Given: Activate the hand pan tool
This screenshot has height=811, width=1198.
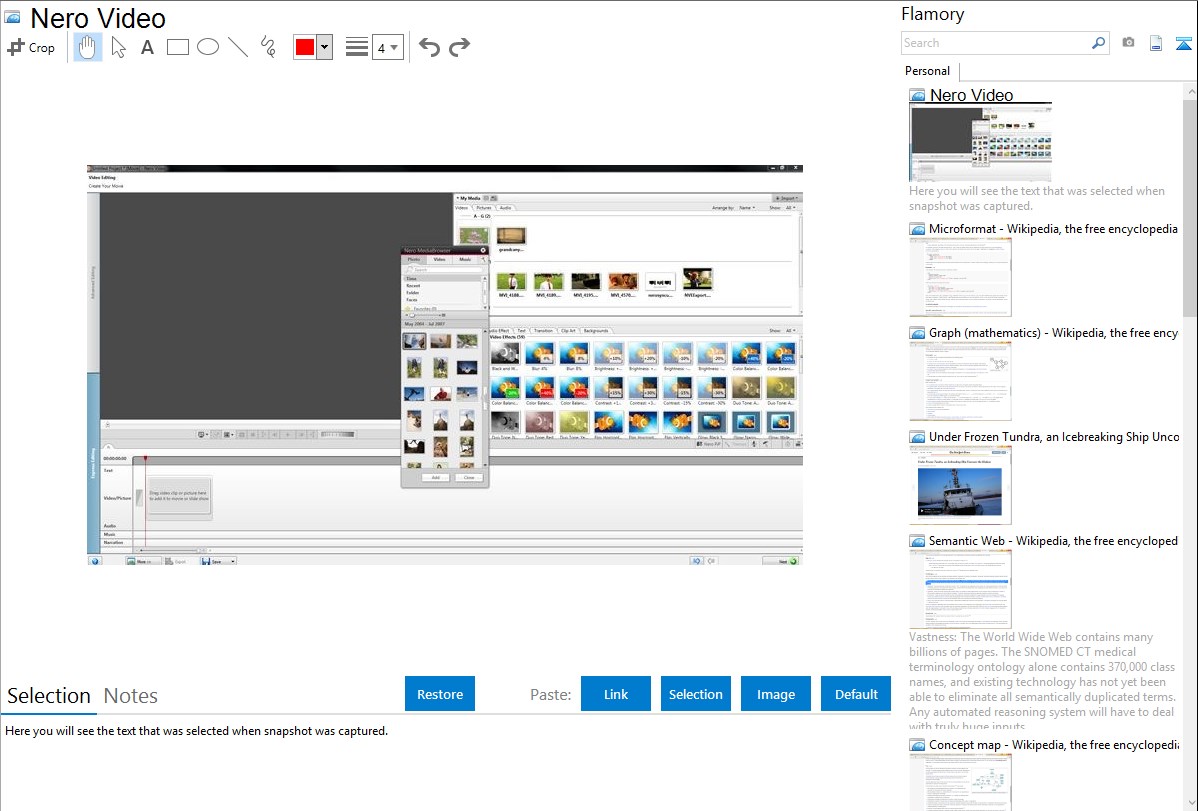Looking at the screenshot, I should tap(88, 47).
